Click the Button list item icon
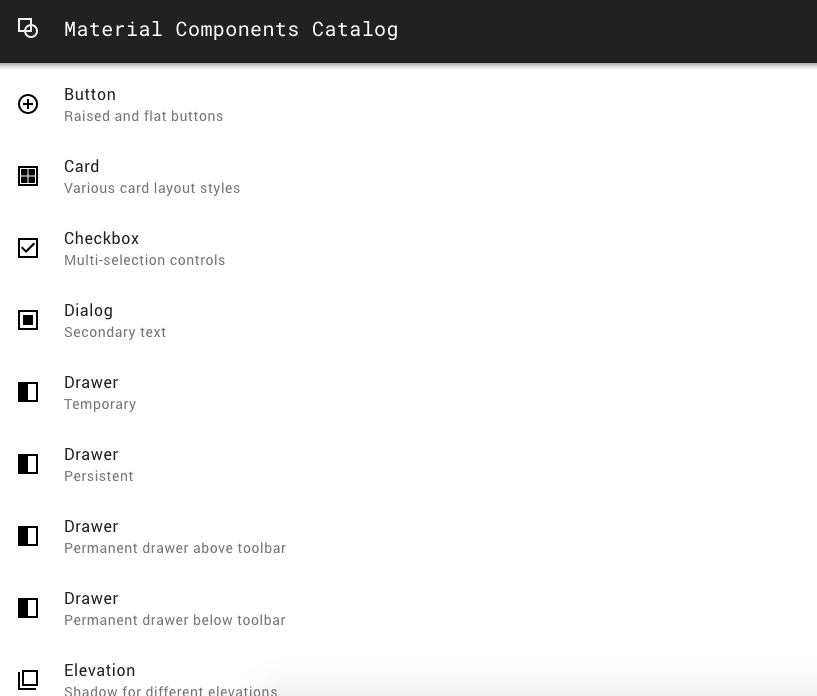This screenshot has height=696, width=817. (28, 104)
